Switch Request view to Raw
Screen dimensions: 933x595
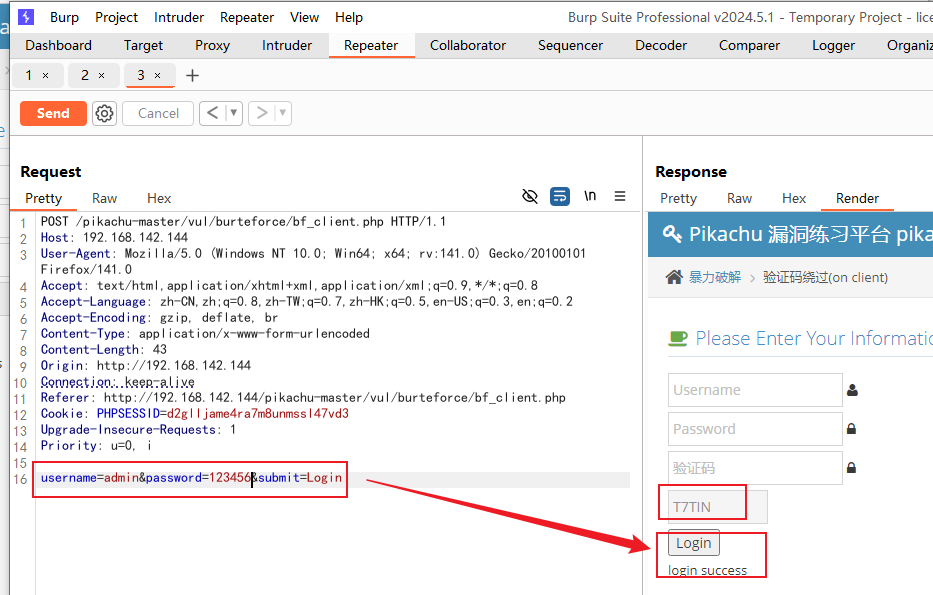105,198
